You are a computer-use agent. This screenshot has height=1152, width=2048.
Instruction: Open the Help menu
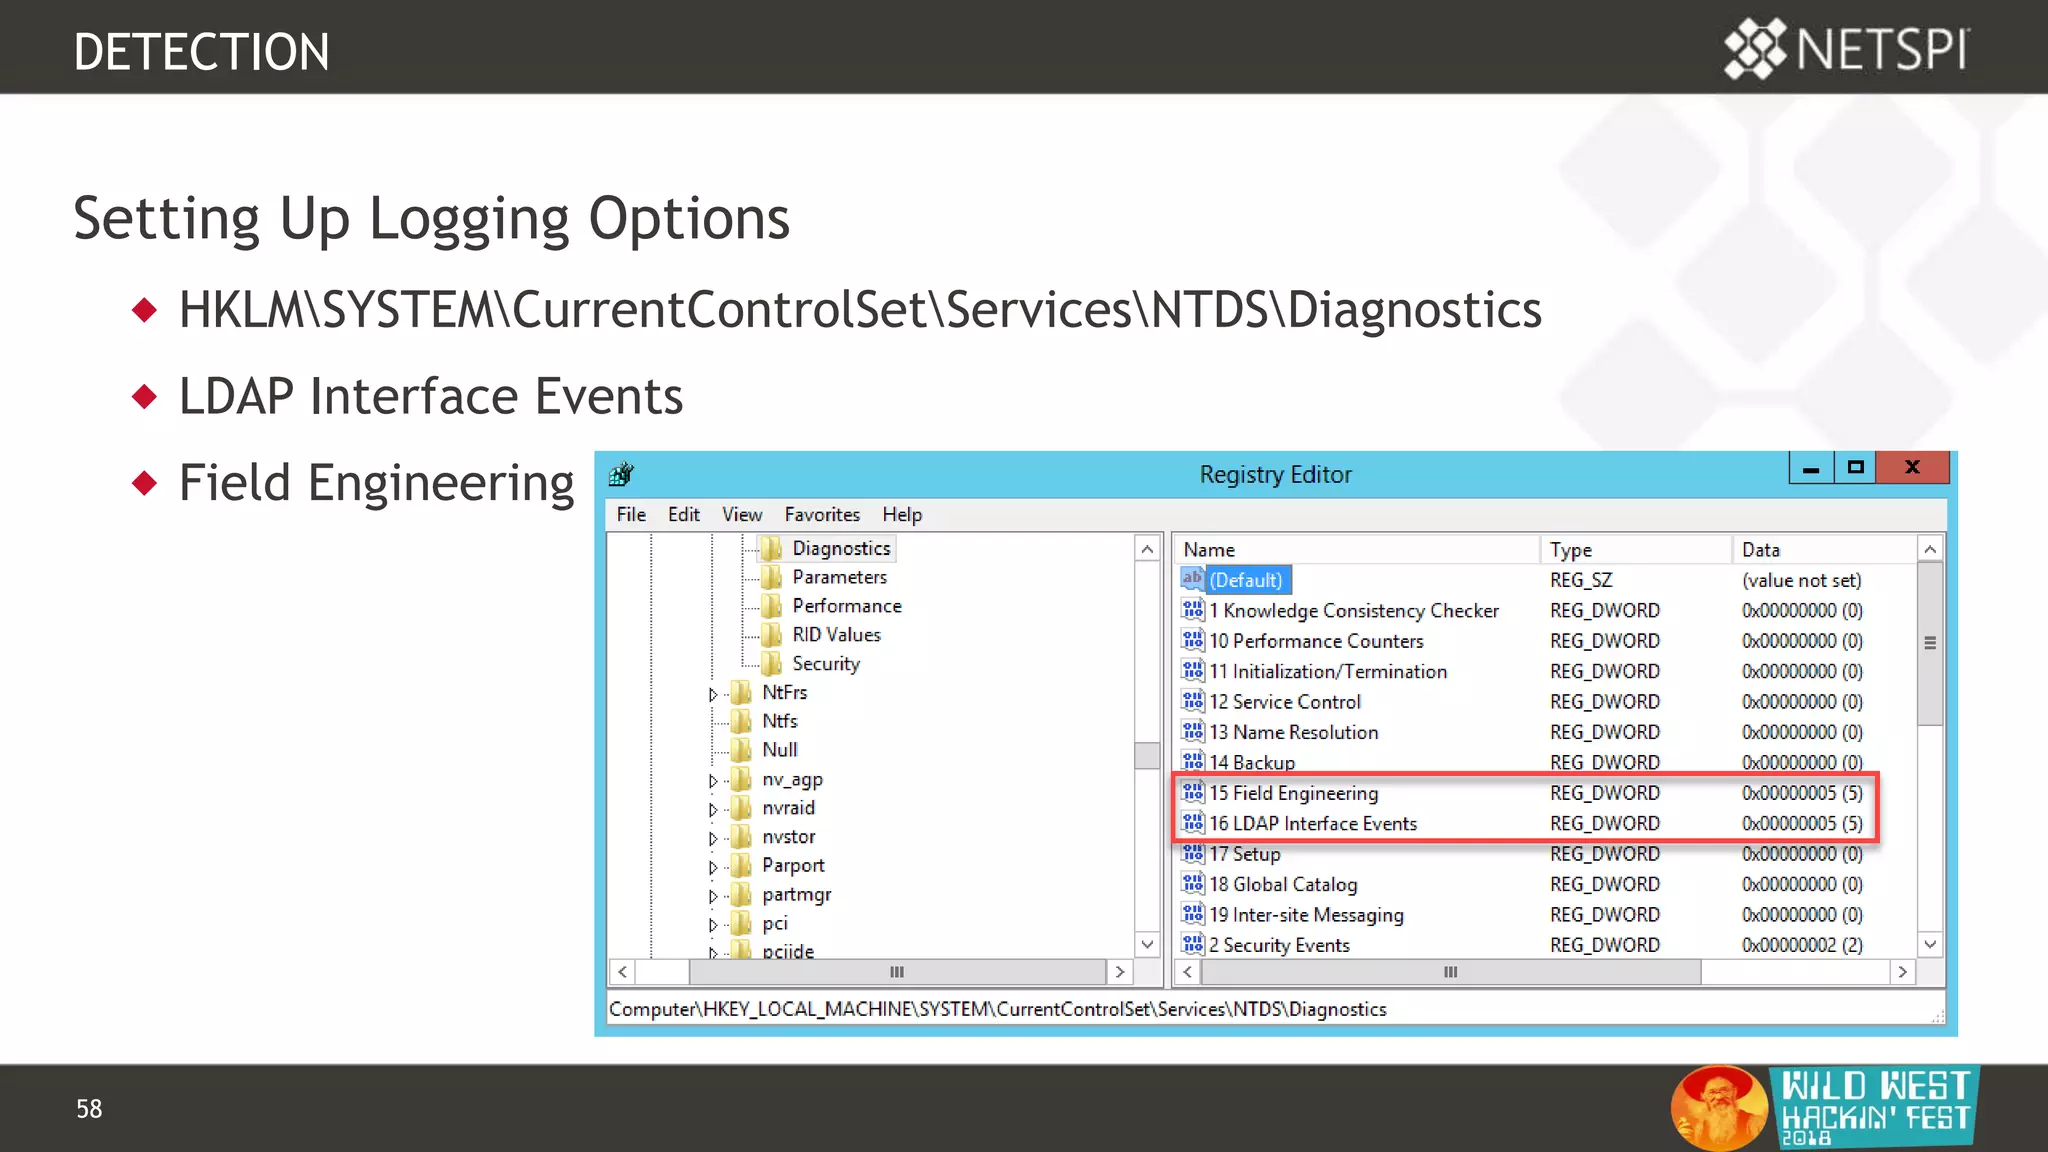coord(902,514)
